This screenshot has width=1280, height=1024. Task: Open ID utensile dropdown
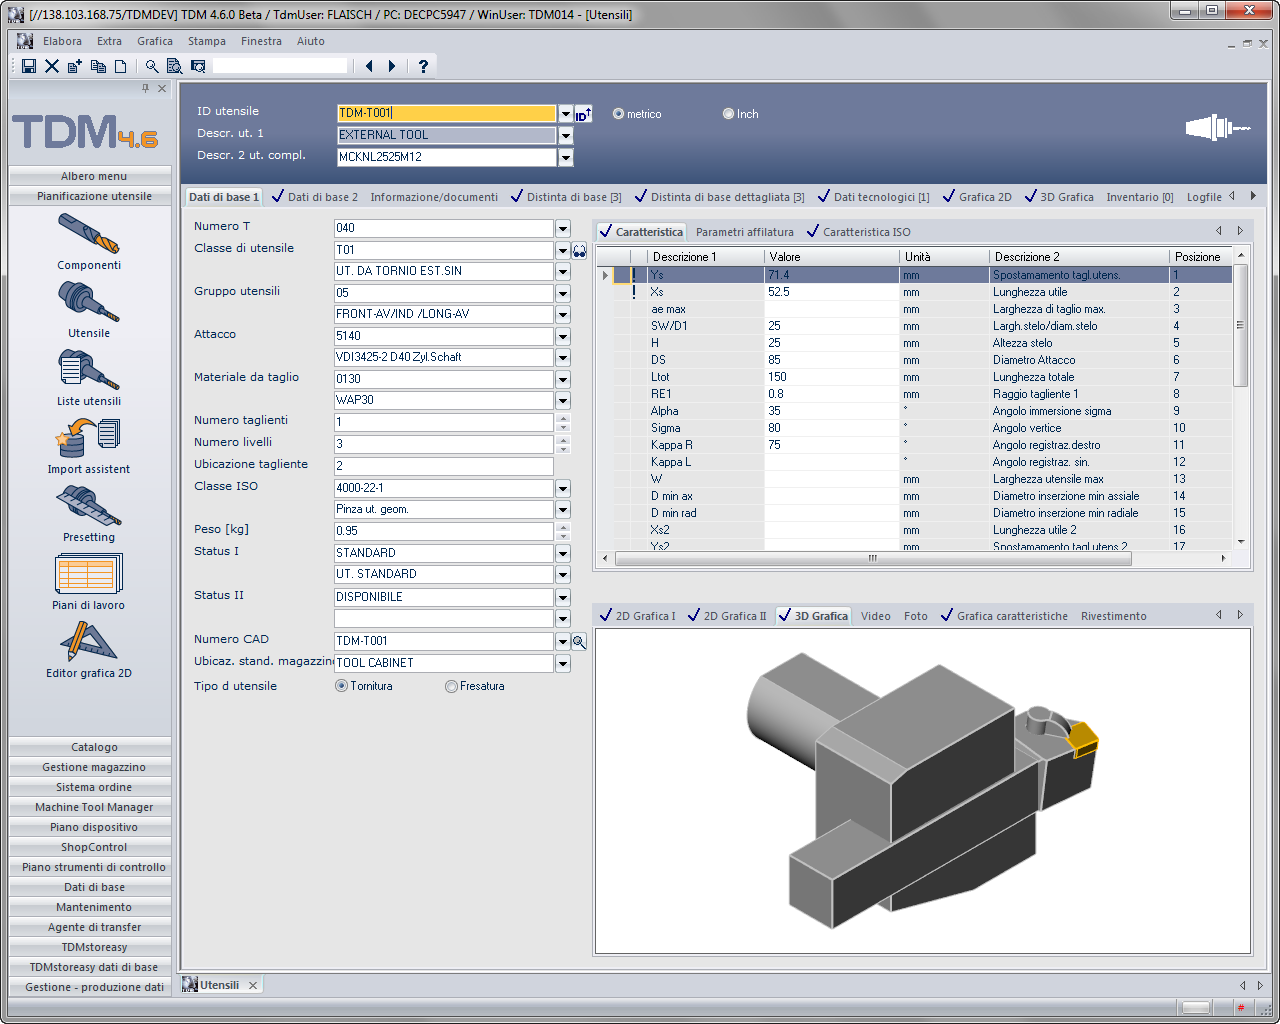point(565,114)
